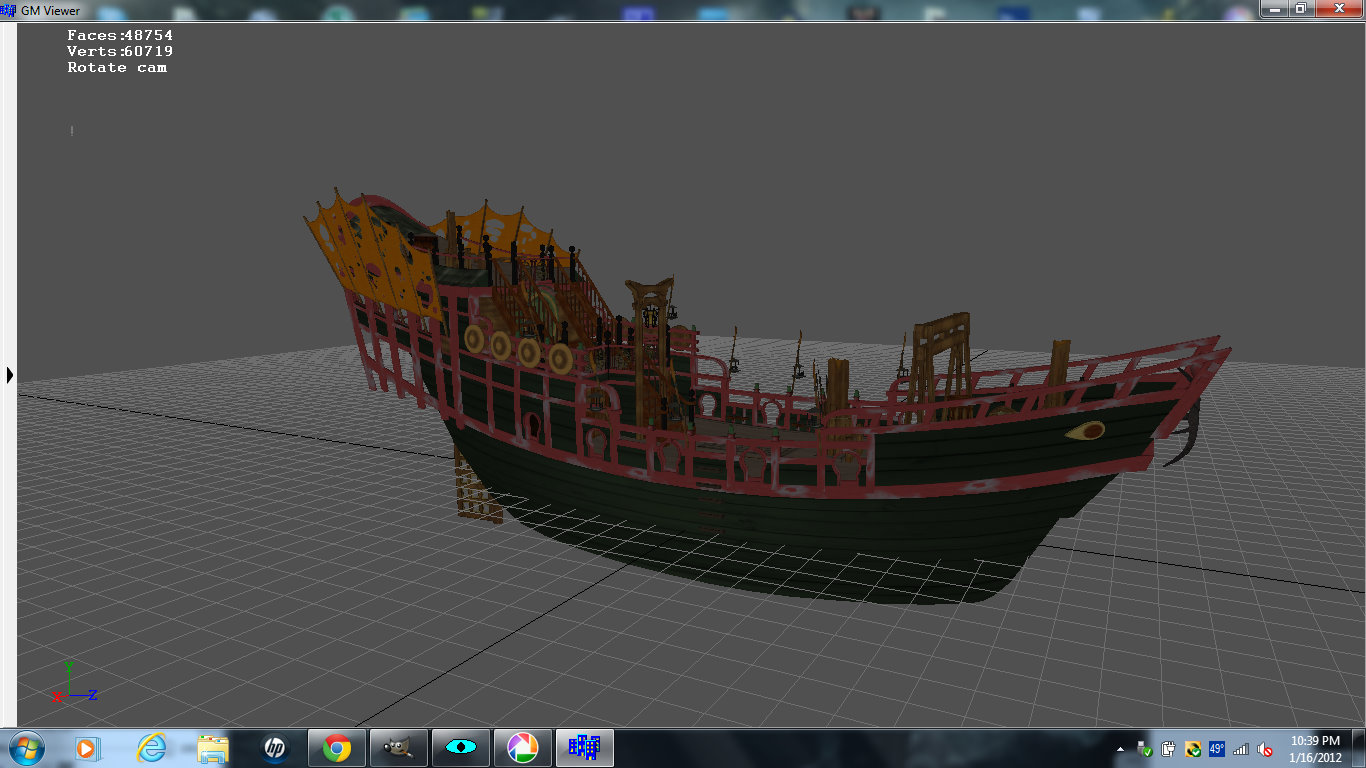Click Safely Remove Hardware tray icon

pyautogui.click(x=1144, y=748)
